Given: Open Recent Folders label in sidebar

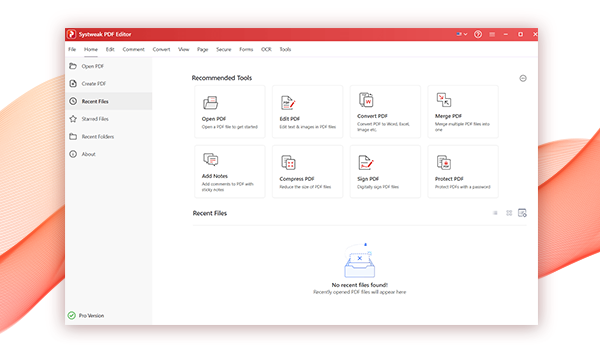Looking at the screenshot, I should point(98,137).
